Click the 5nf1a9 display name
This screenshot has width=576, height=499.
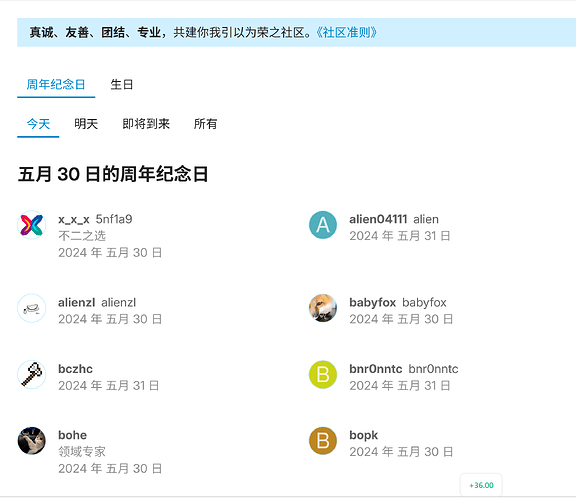pos(114,219)
